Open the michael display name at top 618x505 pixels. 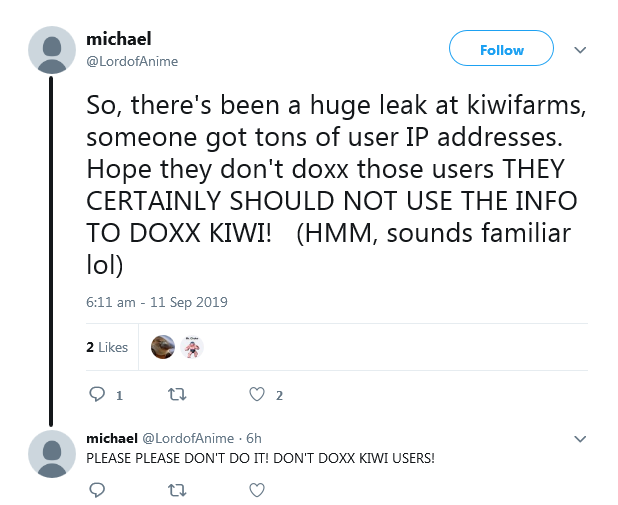tap(119, 39)
